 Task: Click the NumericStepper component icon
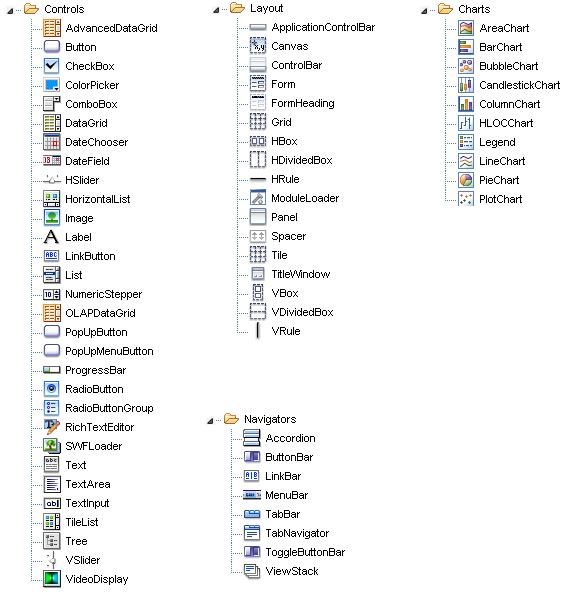52,294
